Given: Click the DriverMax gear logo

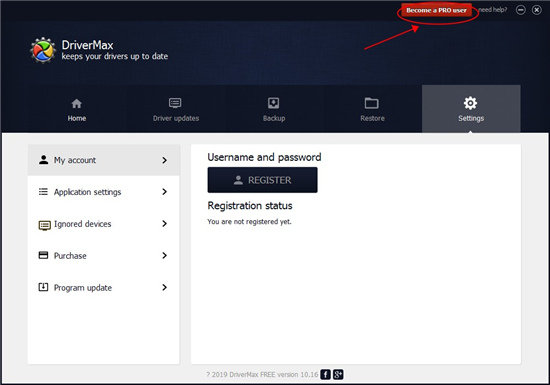Looking at the screenshot, I should (43, 50).
